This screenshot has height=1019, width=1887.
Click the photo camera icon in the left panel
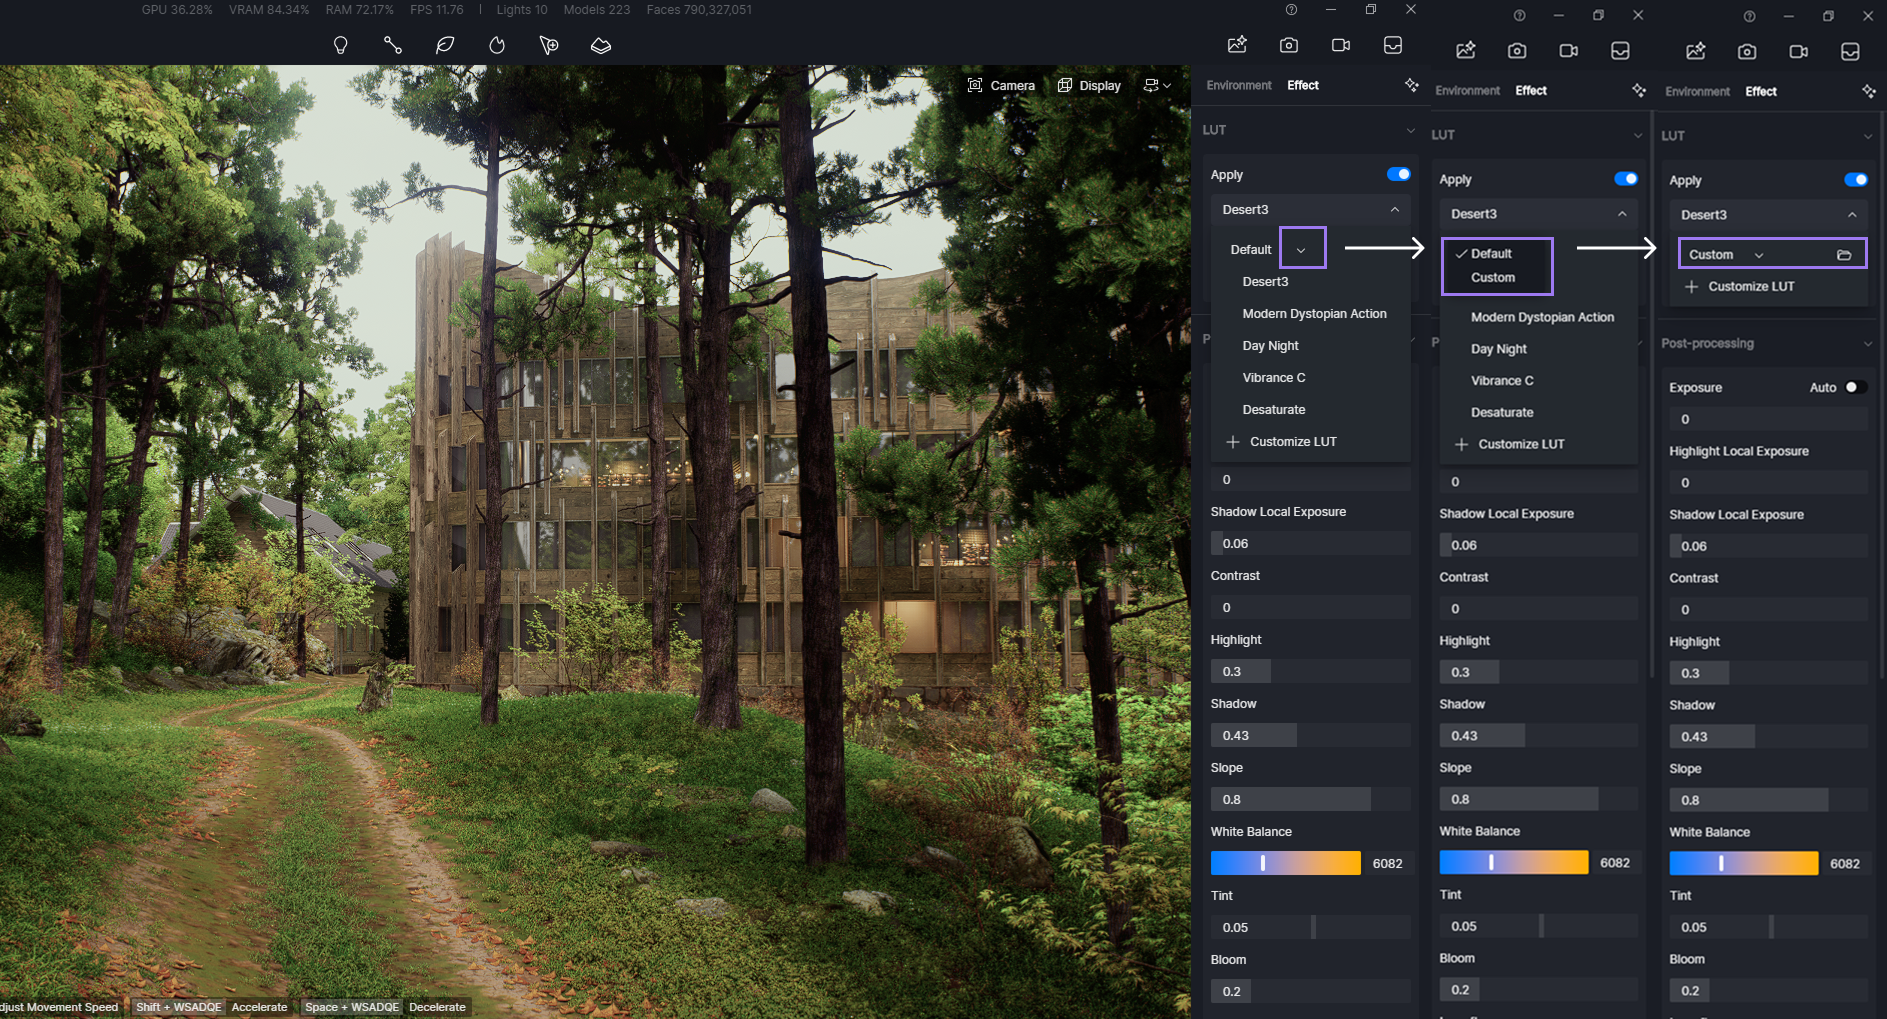pyautogui.click(x=1289, y=45)
